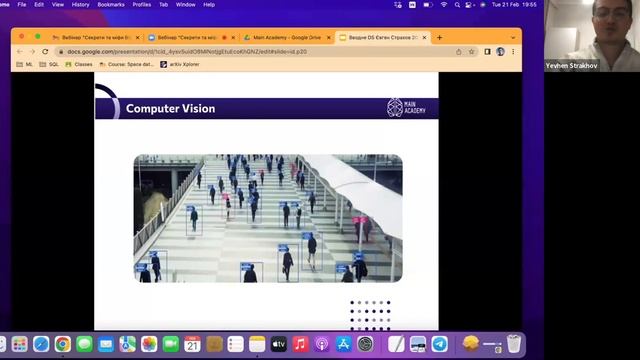Close the active Google Slides presentation tab
640x360 pixels.
(424, 38)
